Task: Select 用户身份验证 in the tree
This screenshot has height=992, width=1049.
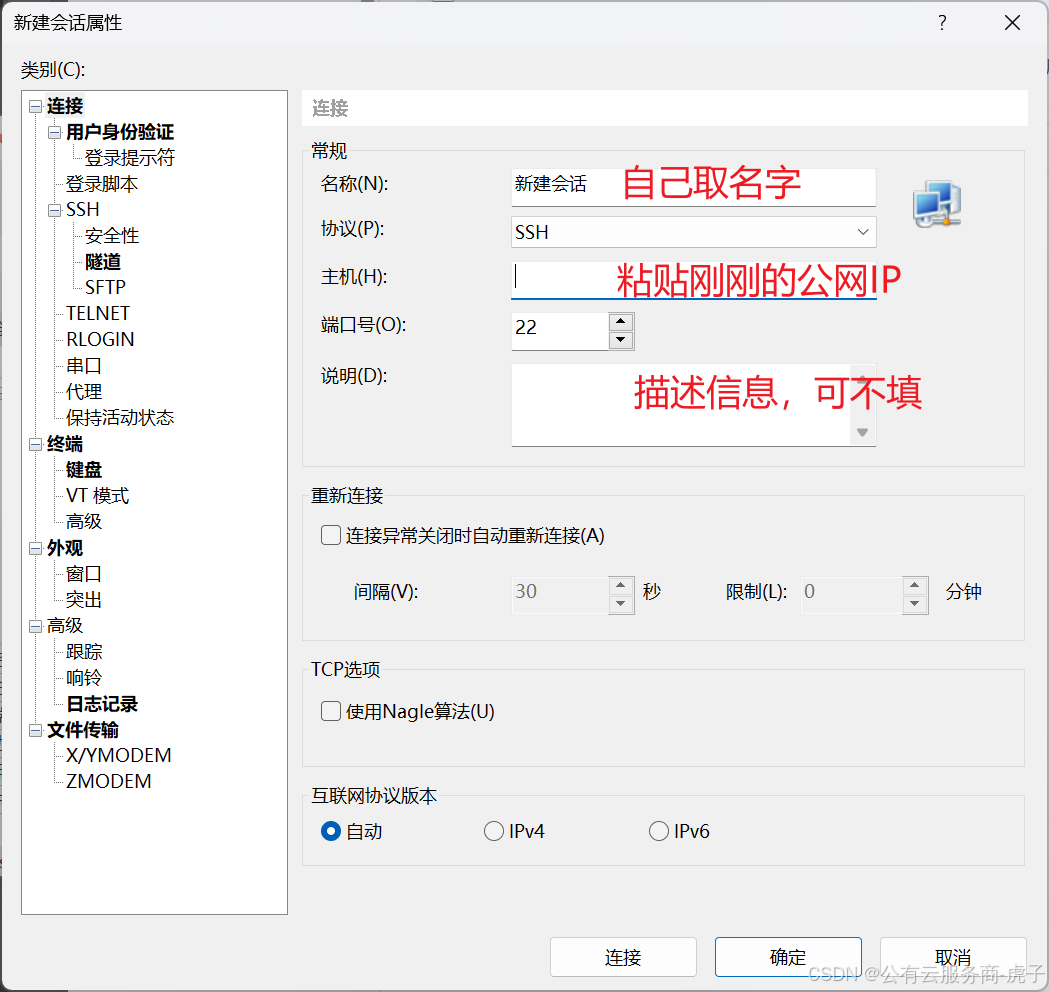Action: pos(120,132)
